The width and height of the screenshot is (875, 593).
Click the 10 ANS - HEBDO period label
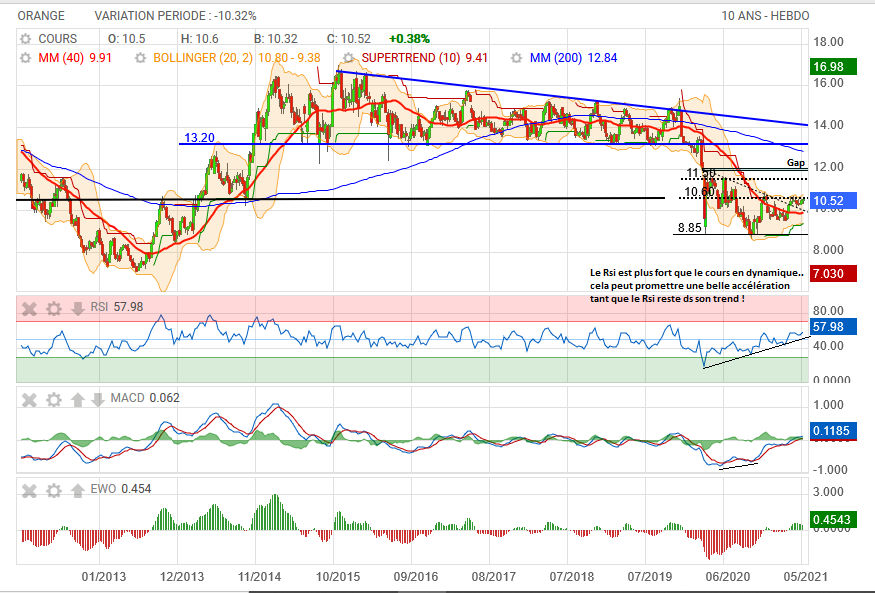(x=765, y=16)
